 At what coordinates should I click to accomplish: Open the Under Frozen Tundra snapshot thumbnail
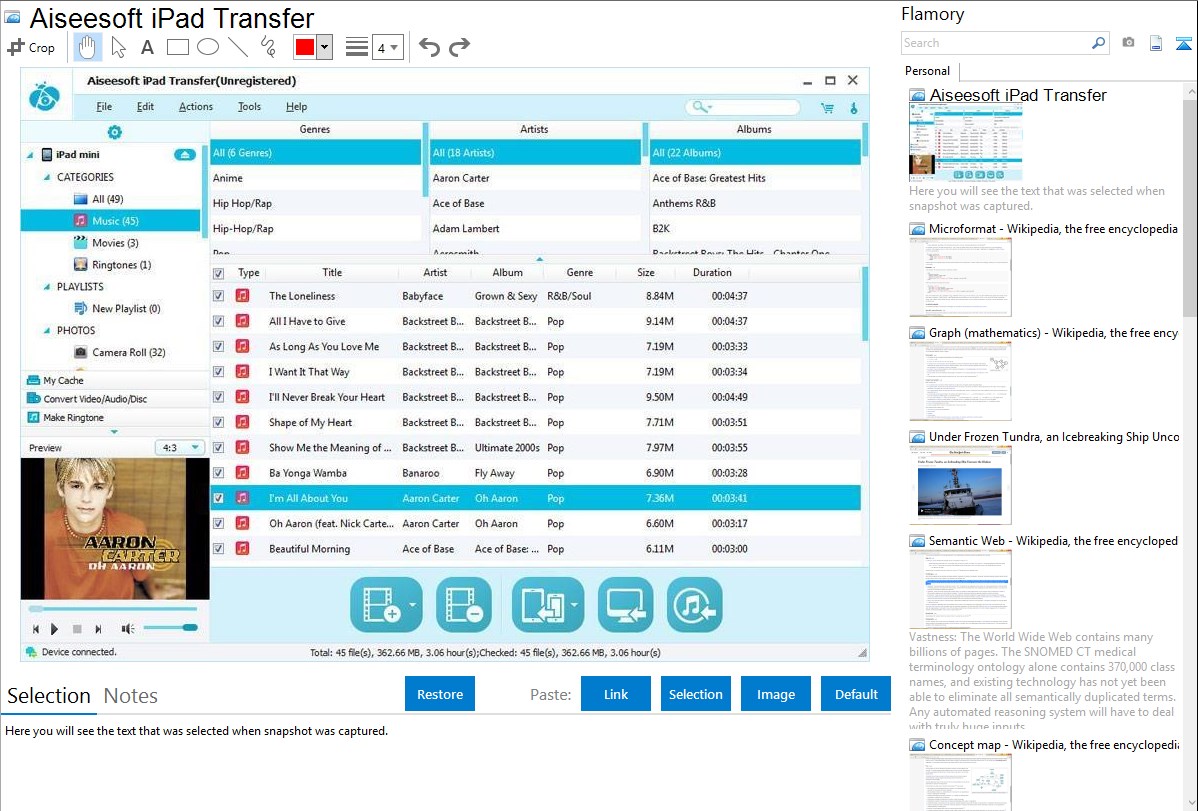(x=960, y=485)
